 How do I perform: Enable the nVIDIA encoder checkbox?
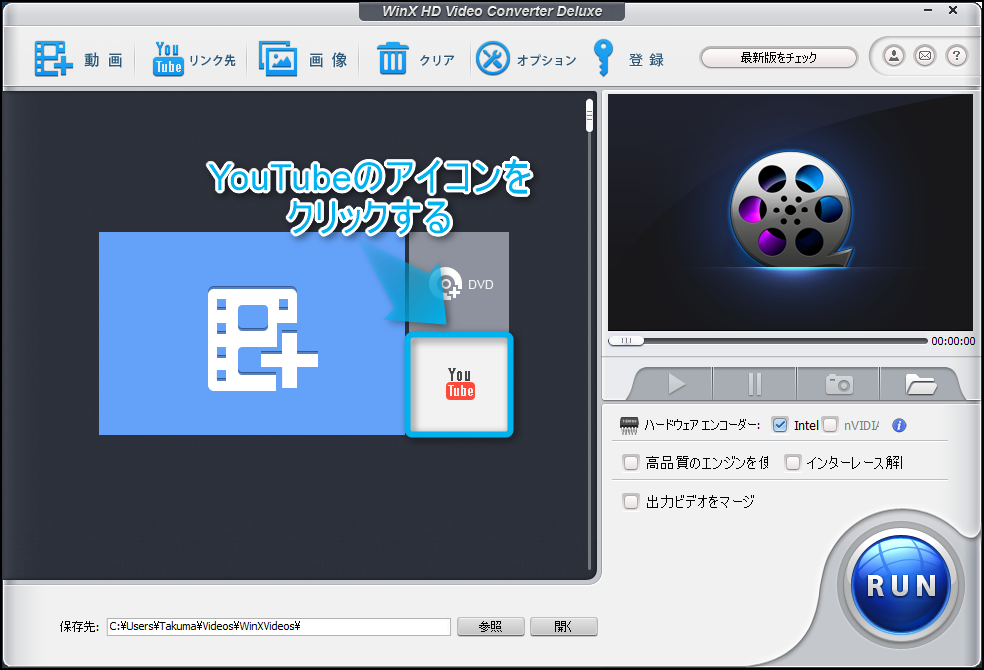click(x=830, y=425)
